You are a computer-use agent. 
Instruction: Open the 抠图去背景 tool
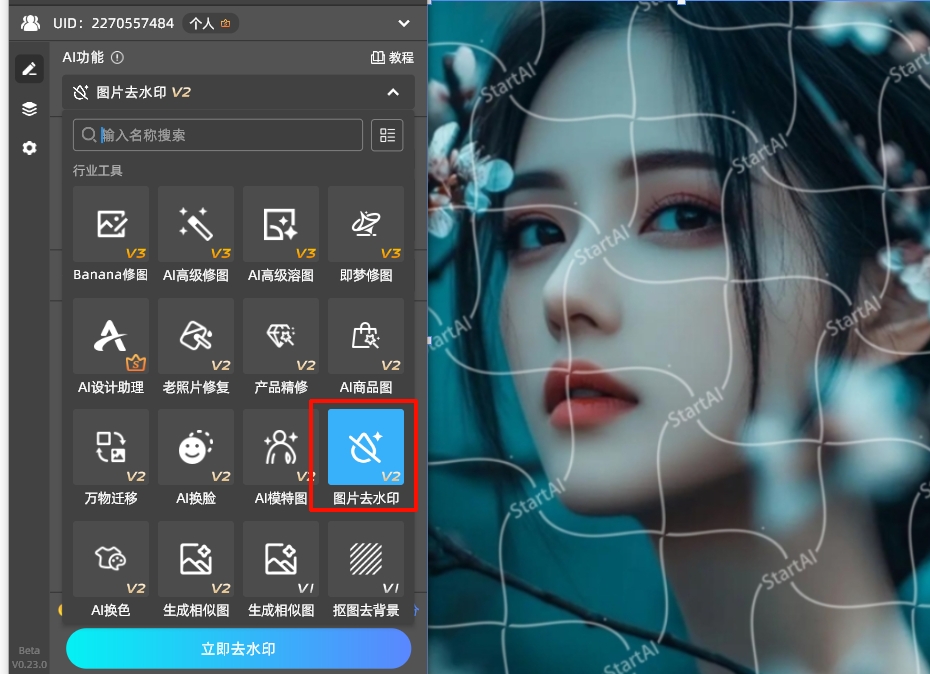pyautogui.click(x=366, y=560)
